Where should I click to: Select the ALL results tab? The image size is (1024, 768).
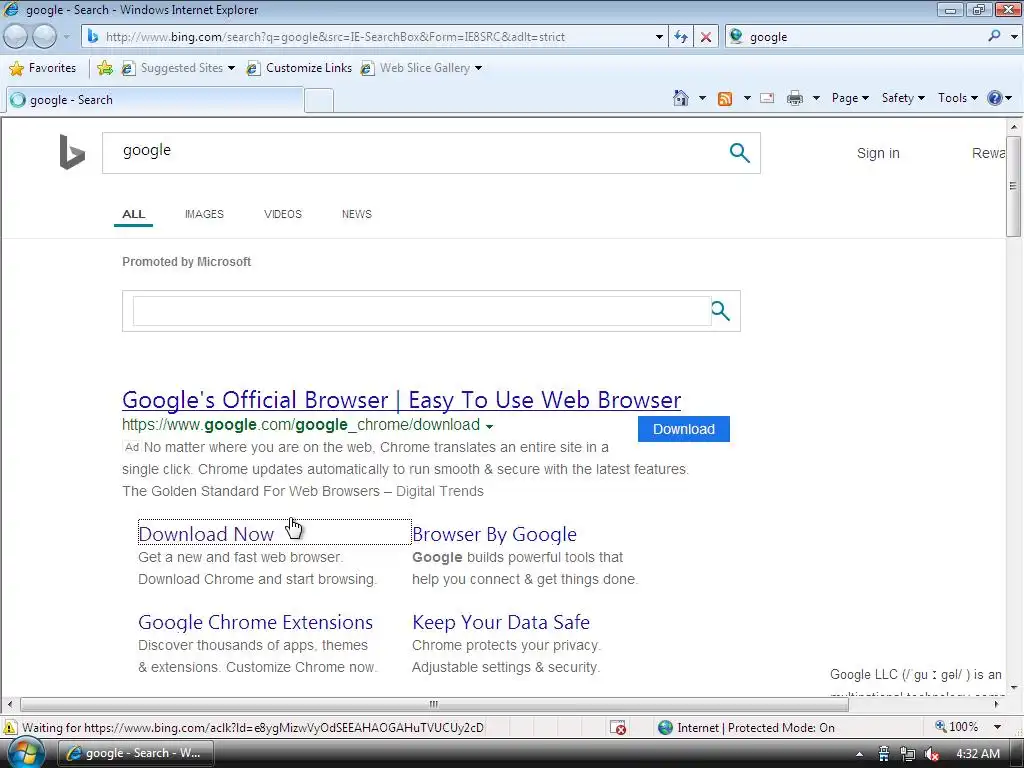tap(133, 214)
